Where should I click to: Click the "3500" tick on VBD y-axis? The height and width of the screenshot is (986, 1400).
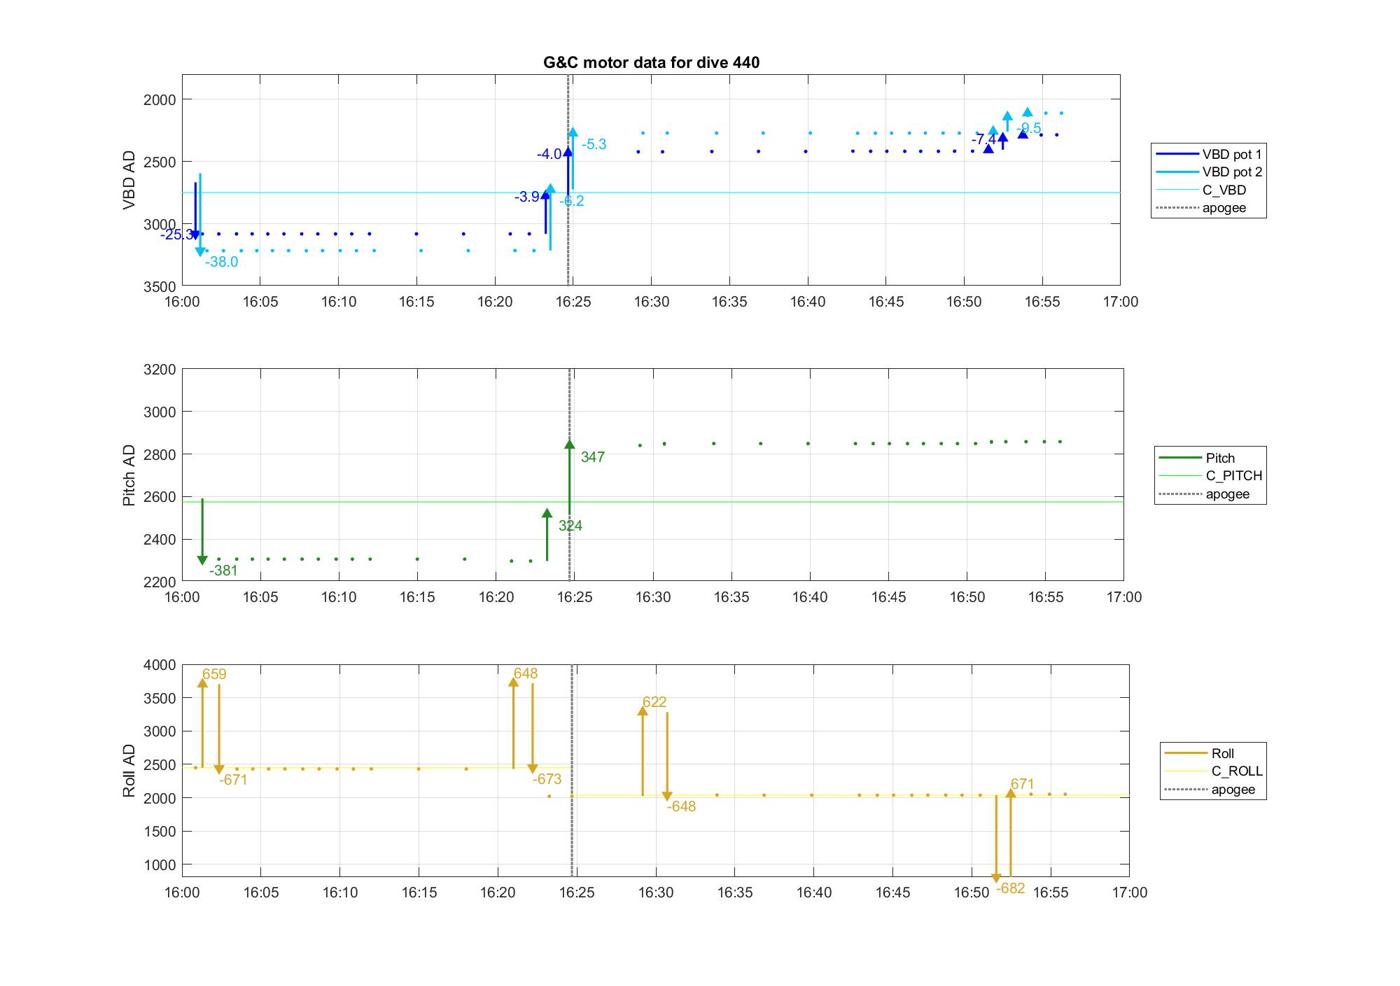pyautogui.click(x=159, y=287)
